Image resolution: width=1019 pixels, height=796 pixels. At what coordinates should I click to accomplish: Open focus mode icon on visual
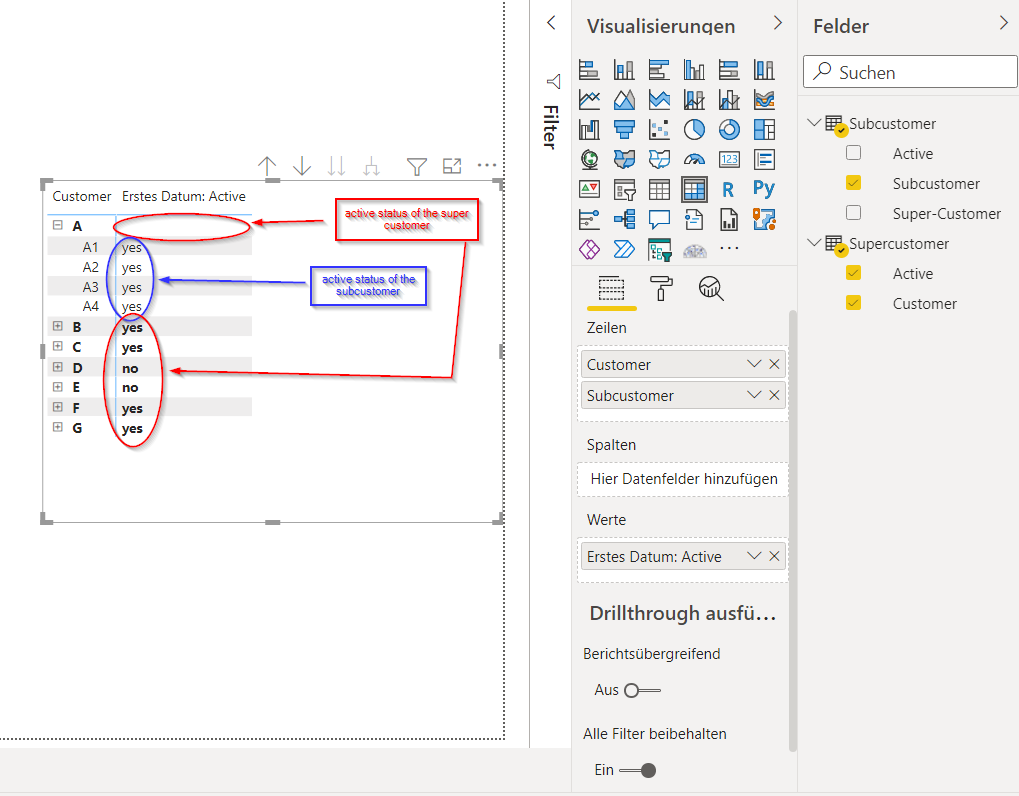coord(452,166)
